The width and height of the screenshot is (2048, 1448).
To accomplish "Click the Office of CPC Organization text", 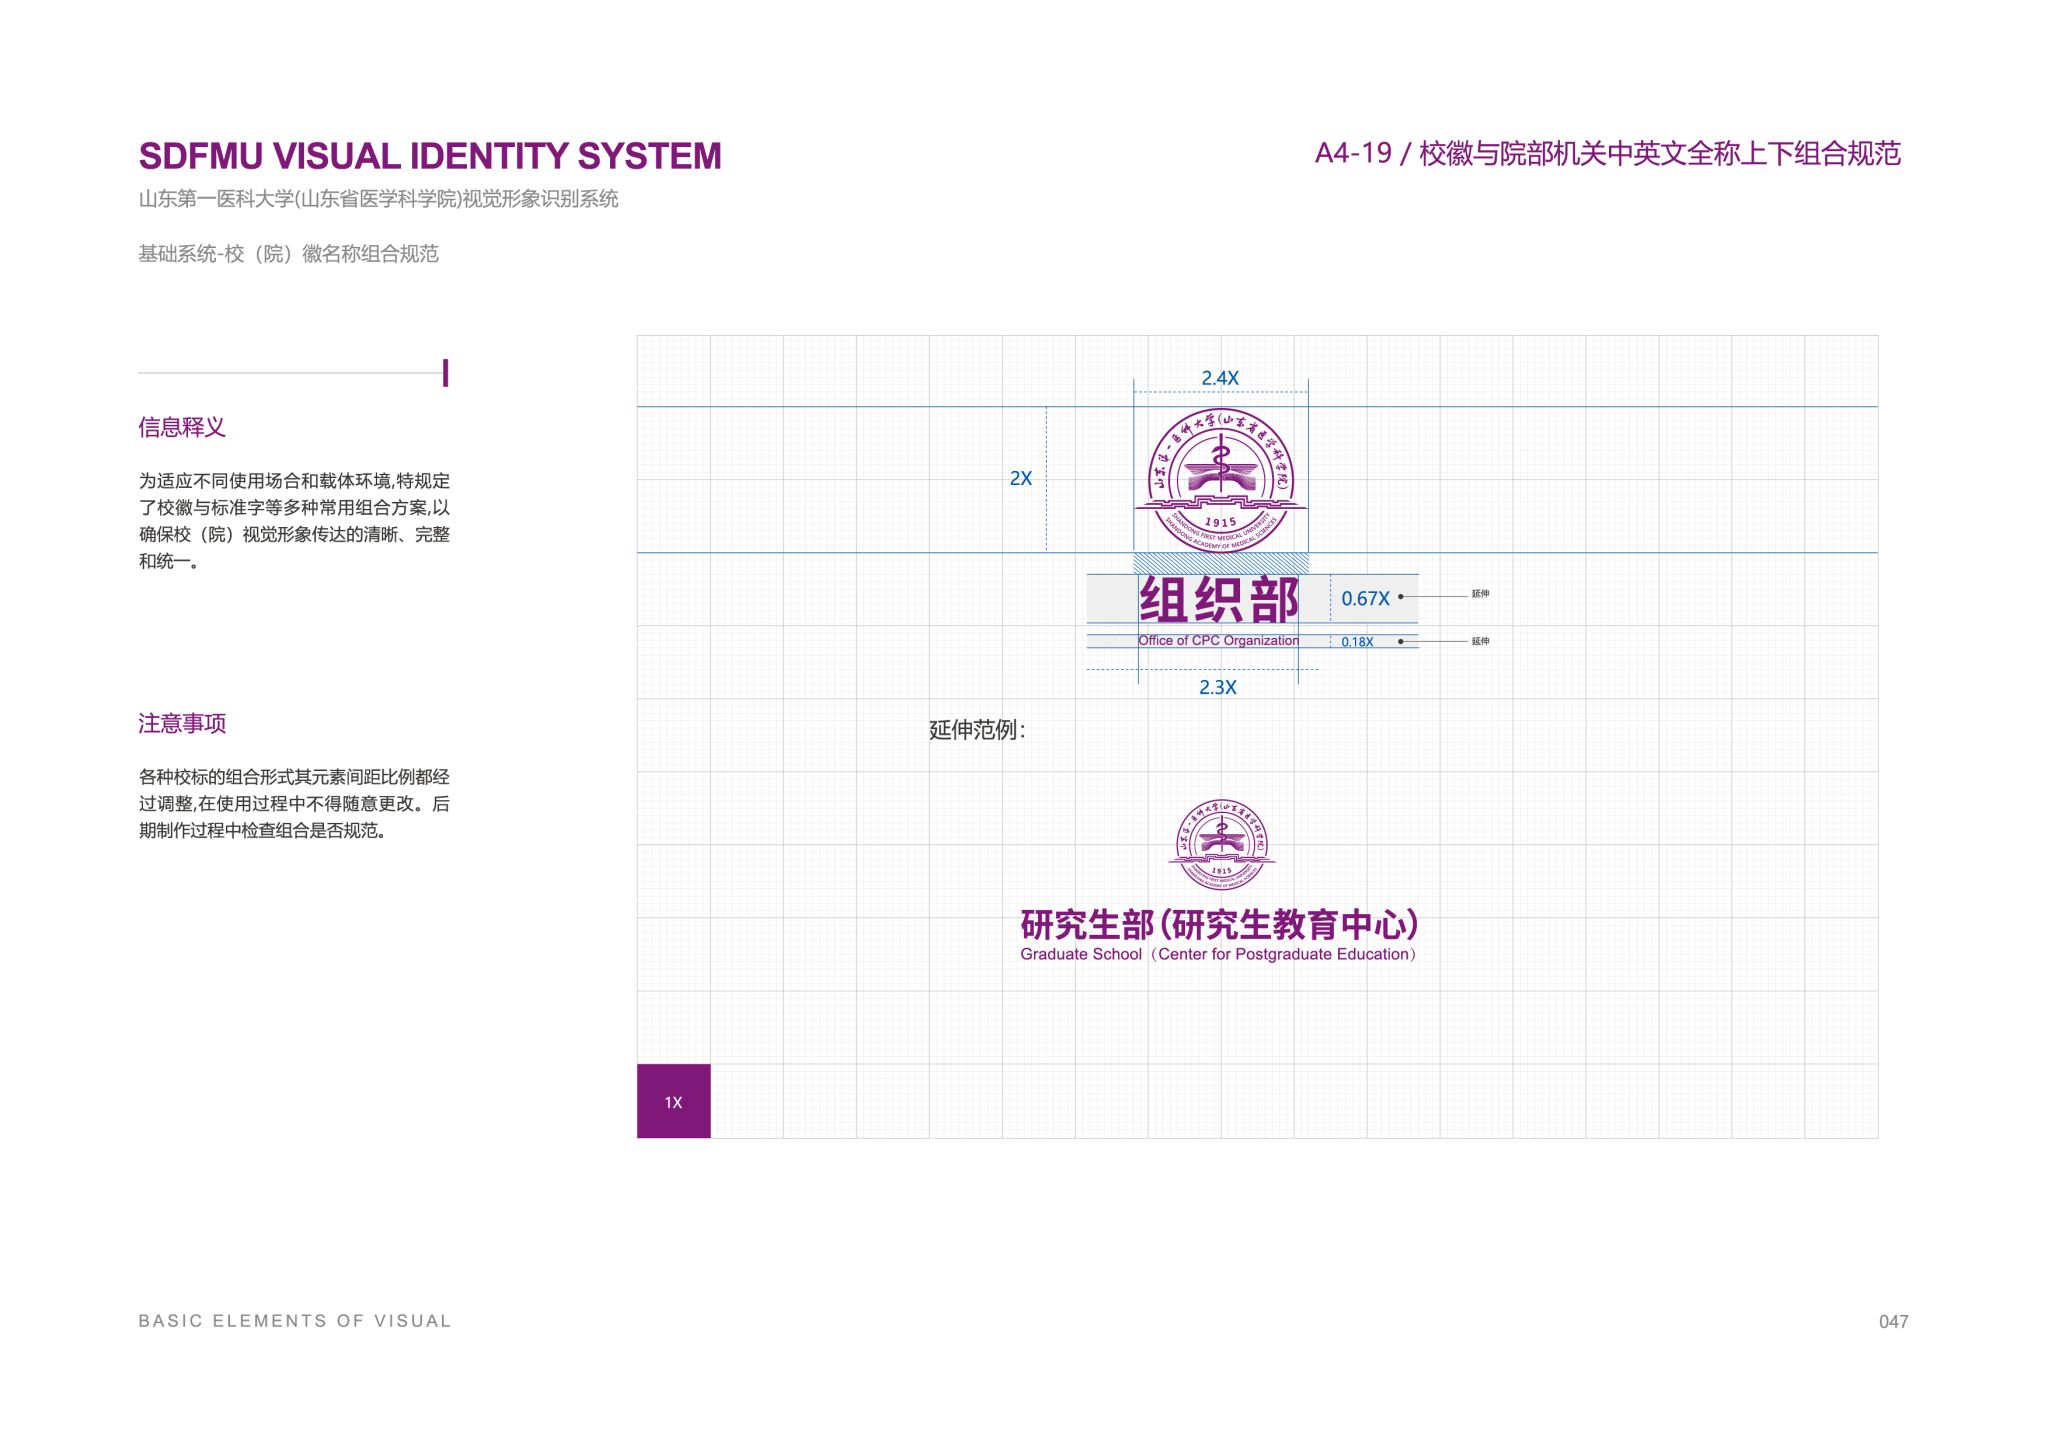I will [x=1218, y=641].
